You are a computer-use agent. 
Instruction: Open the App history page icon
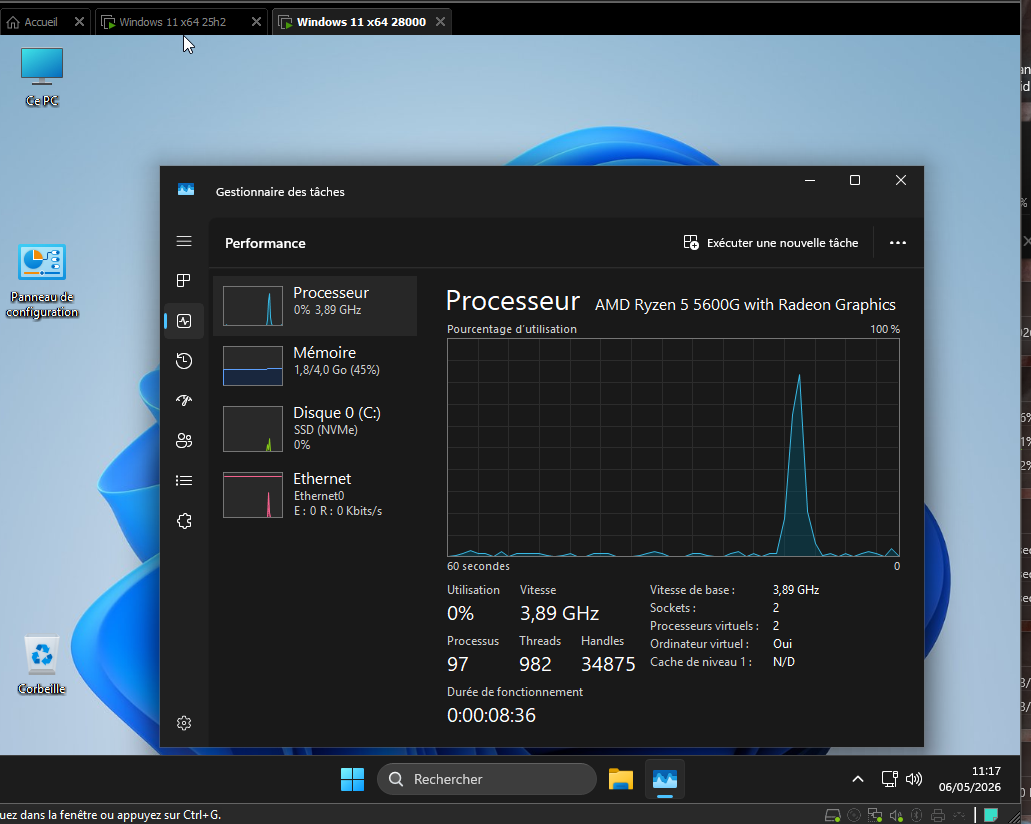click(184, 360)
